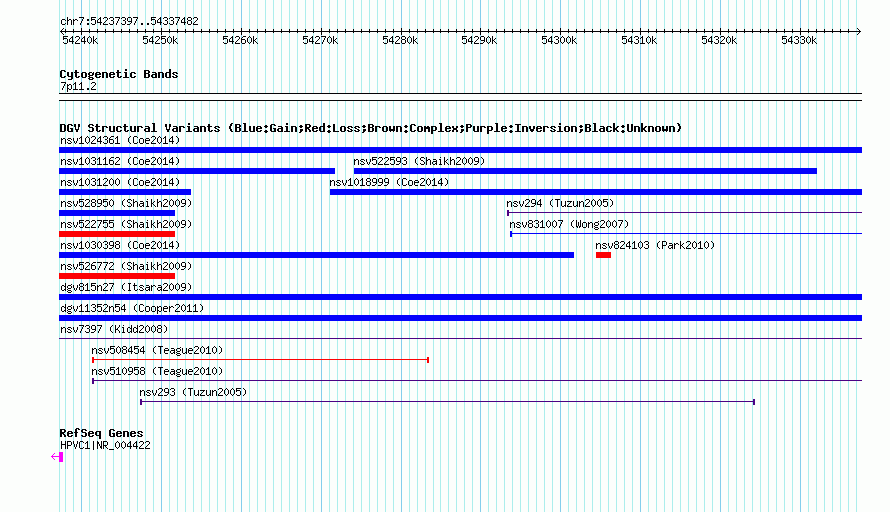Image resolution: width=890 pixels, height=512 pixels.
Task: Select the nsv508454 (Teague2010) label
Action: (x=157, y=350)
